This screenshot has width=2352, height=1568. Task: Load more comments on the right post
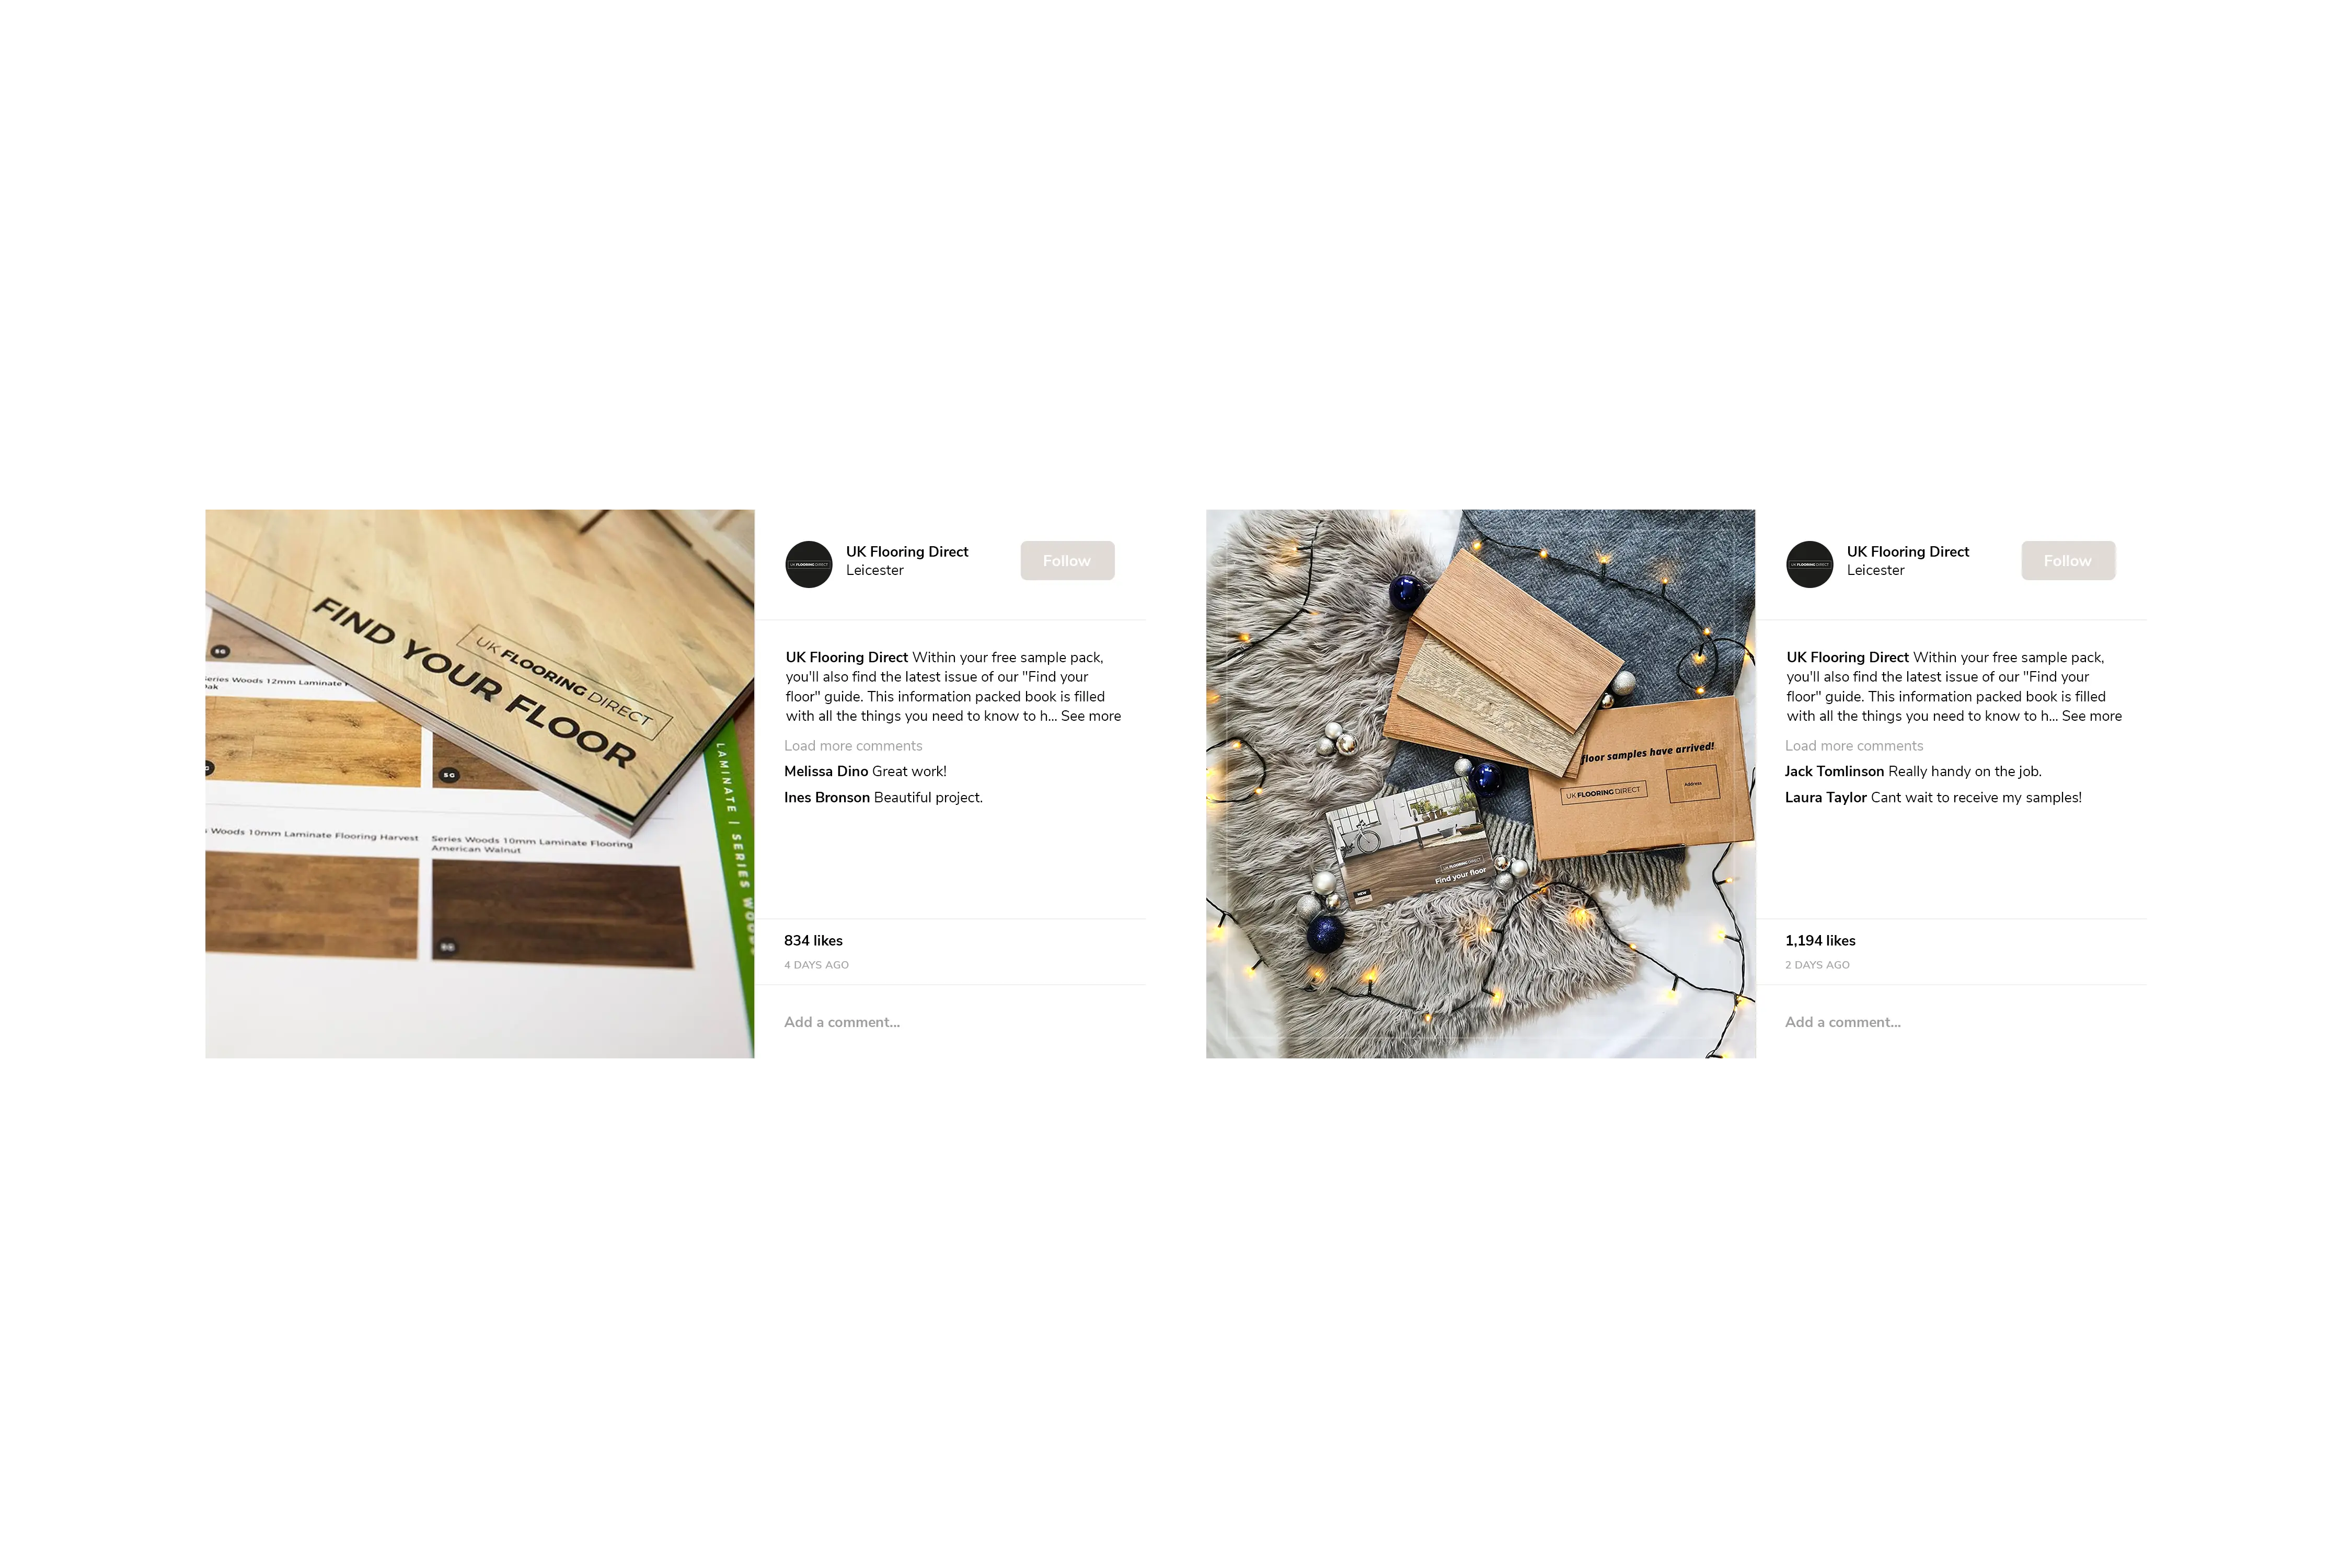1854,746
